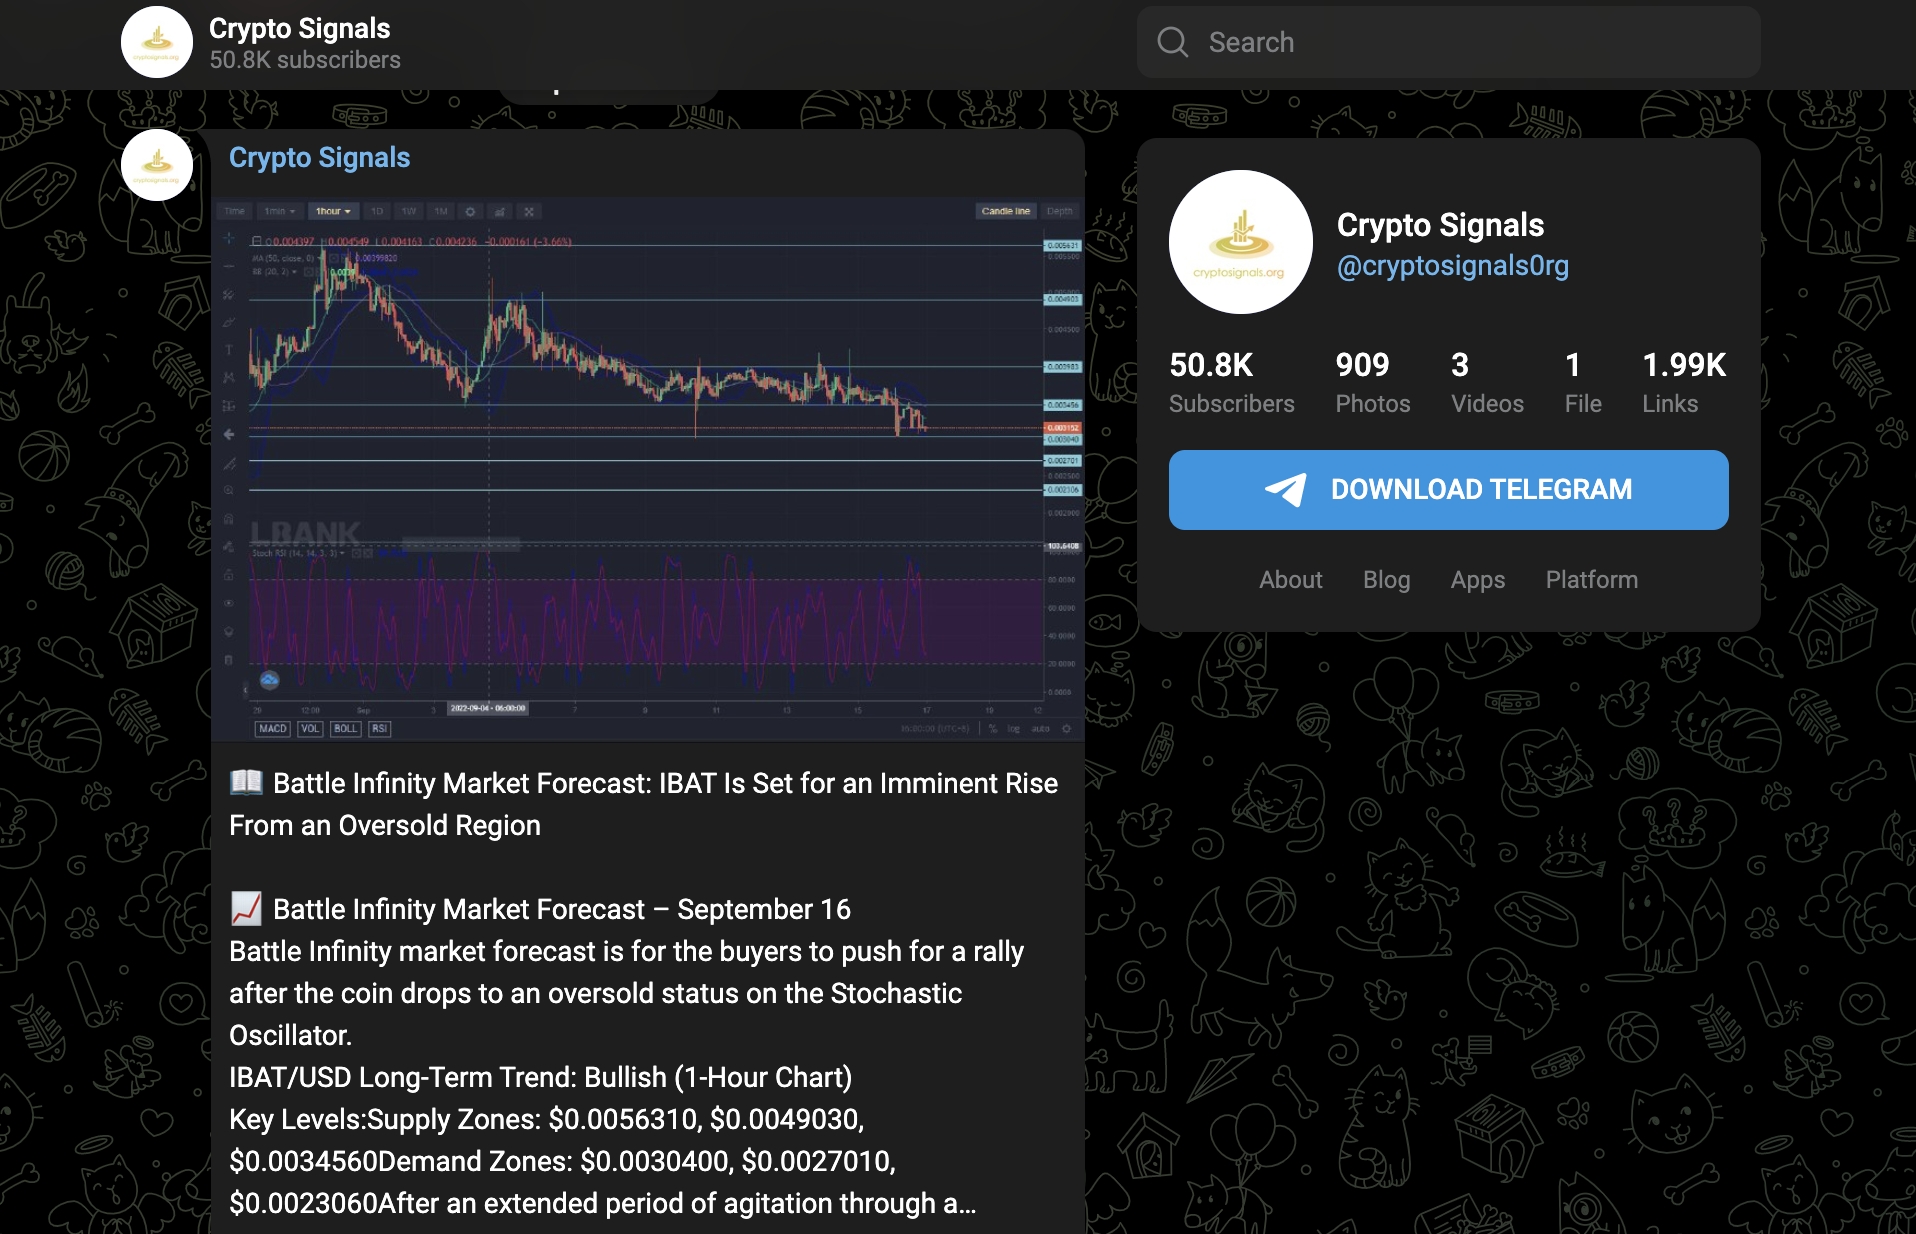Click the 'Key Levels:Supply Zones' line
The width and height of the screenshot is (1916, 1234).
546,1120
